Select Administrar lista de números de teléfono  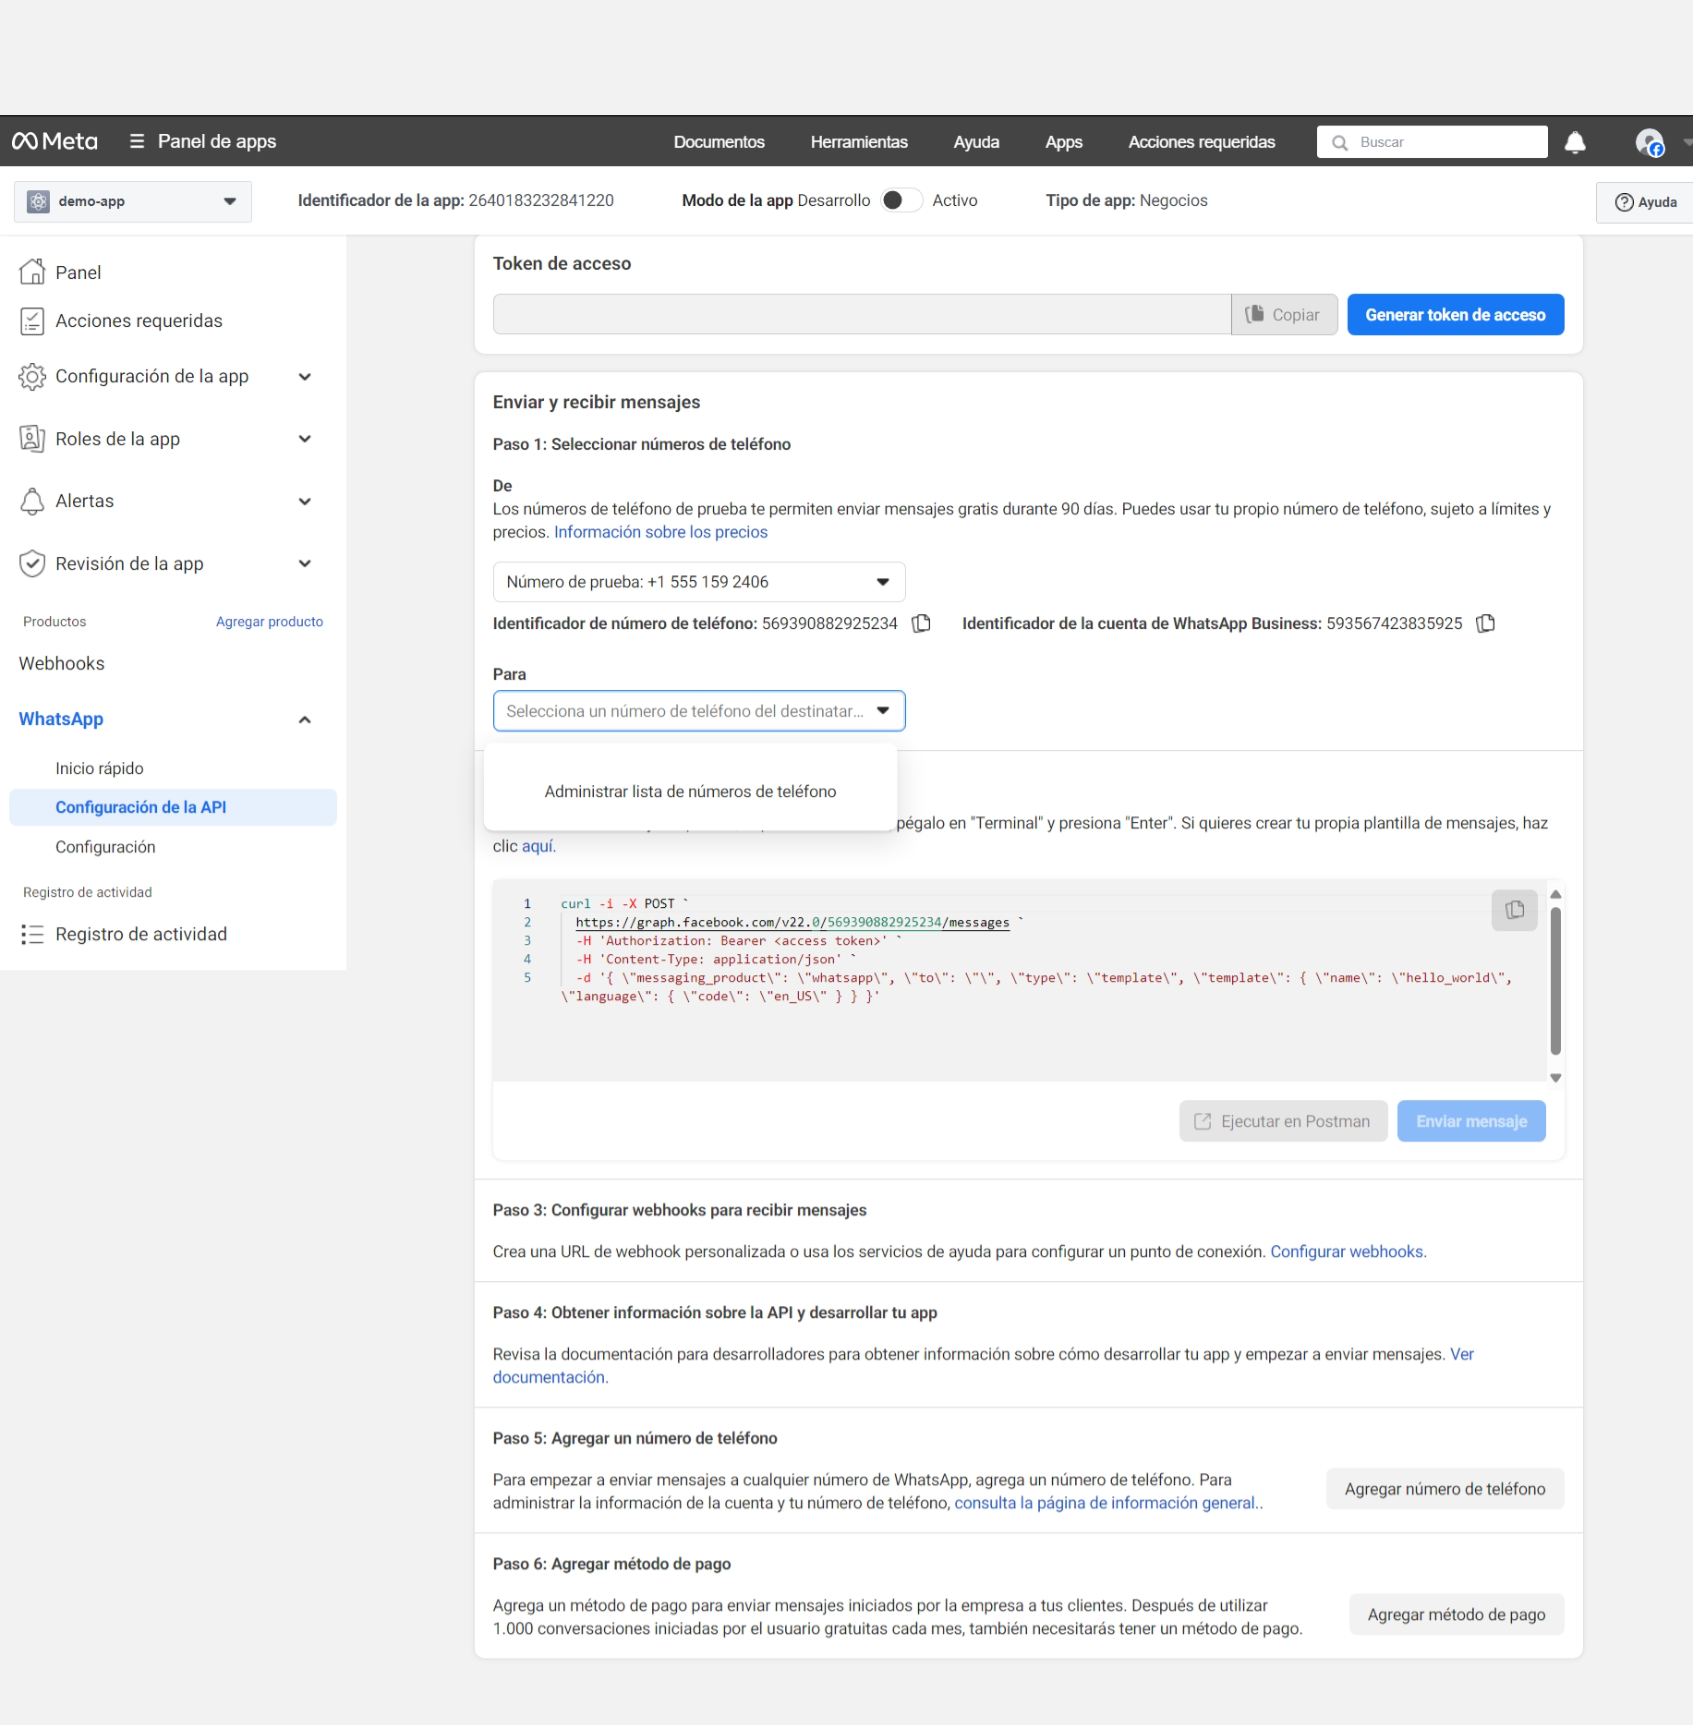point(690,791)
